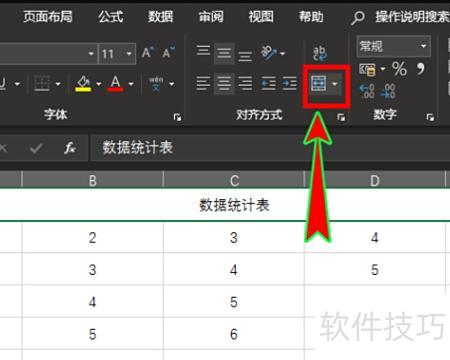Image resolution: width=450 pixels, height=360 pixels.
Task: Click the text orientation icon
Action: coord(268,52)
